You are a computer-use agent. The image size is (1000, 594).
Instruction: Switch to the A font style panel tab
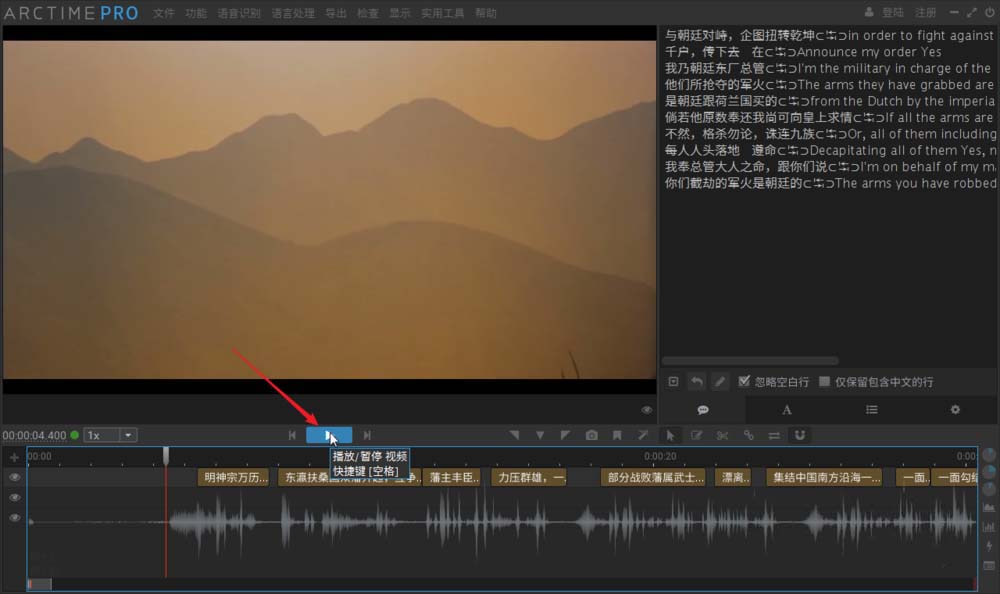(787, 410)
